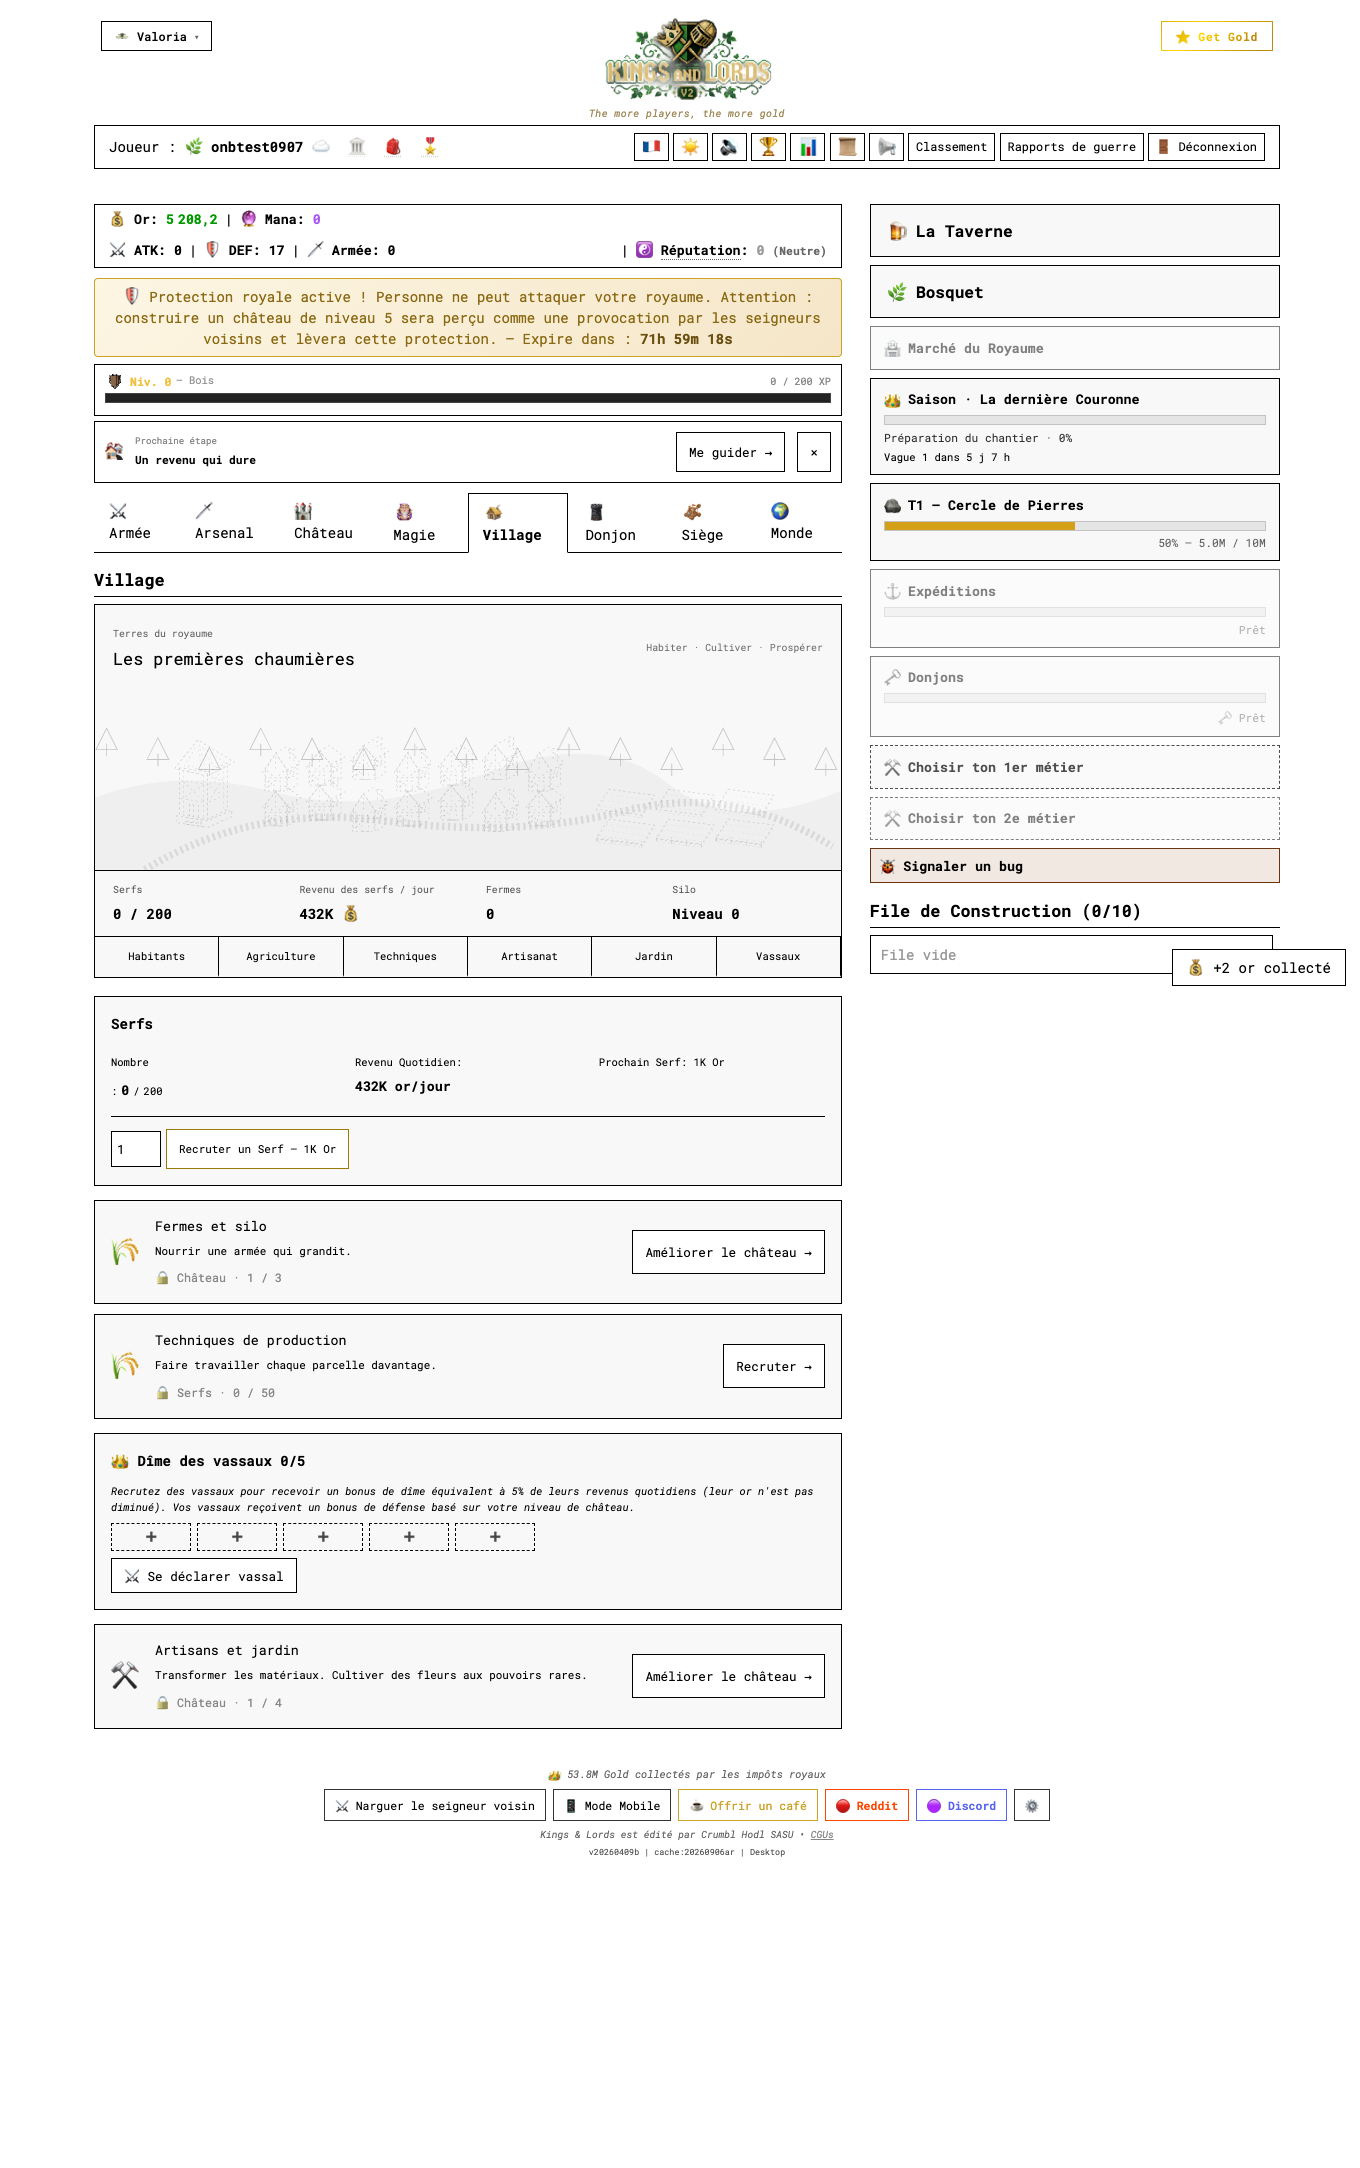Switch to the Arsenal tab
This screenshot has width=1360, height=2168.
click(224, 522)
